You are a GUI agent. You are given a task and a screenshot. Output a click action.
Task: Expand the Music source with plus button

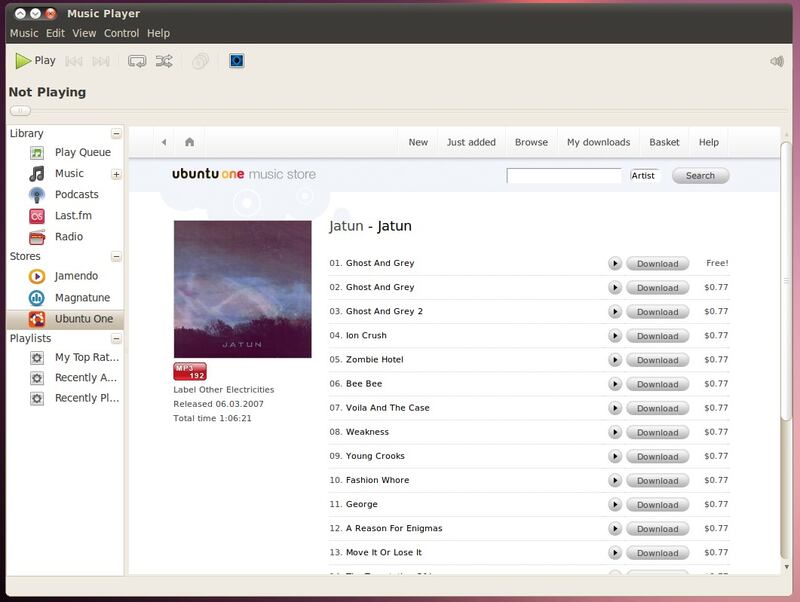116,174
